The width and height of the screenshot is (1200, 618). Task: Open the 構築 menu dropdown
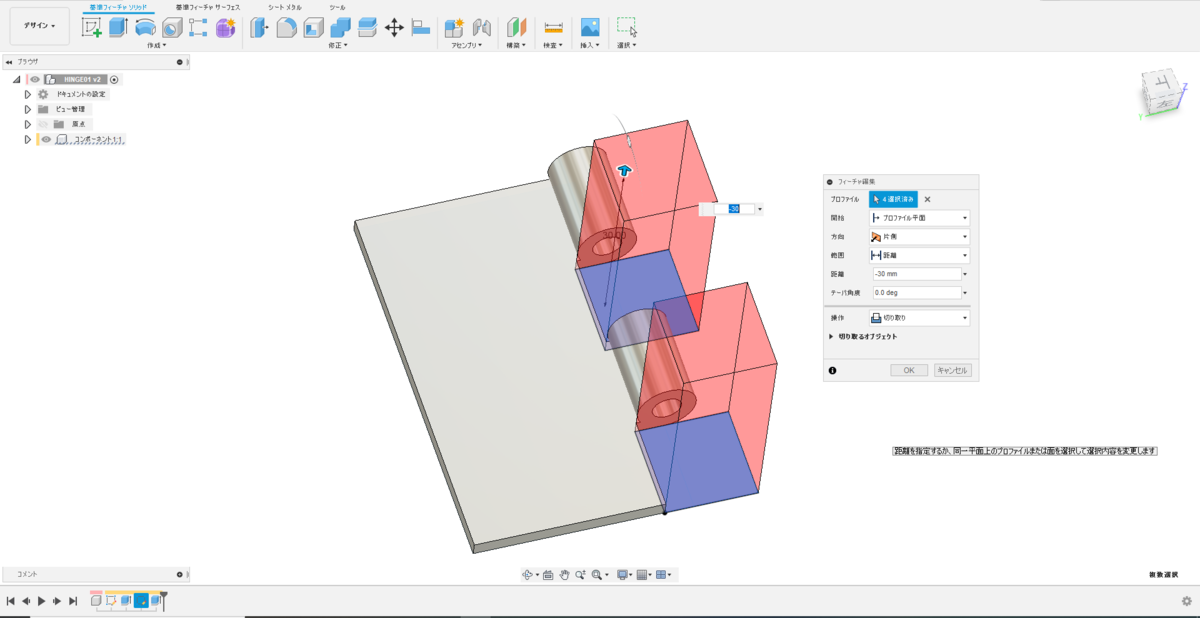pos(516,45)
